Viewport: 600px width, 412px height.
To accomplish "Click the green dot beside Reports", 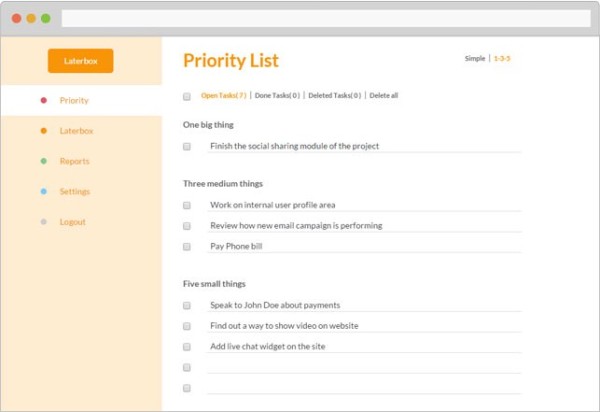I will point(43,161).
